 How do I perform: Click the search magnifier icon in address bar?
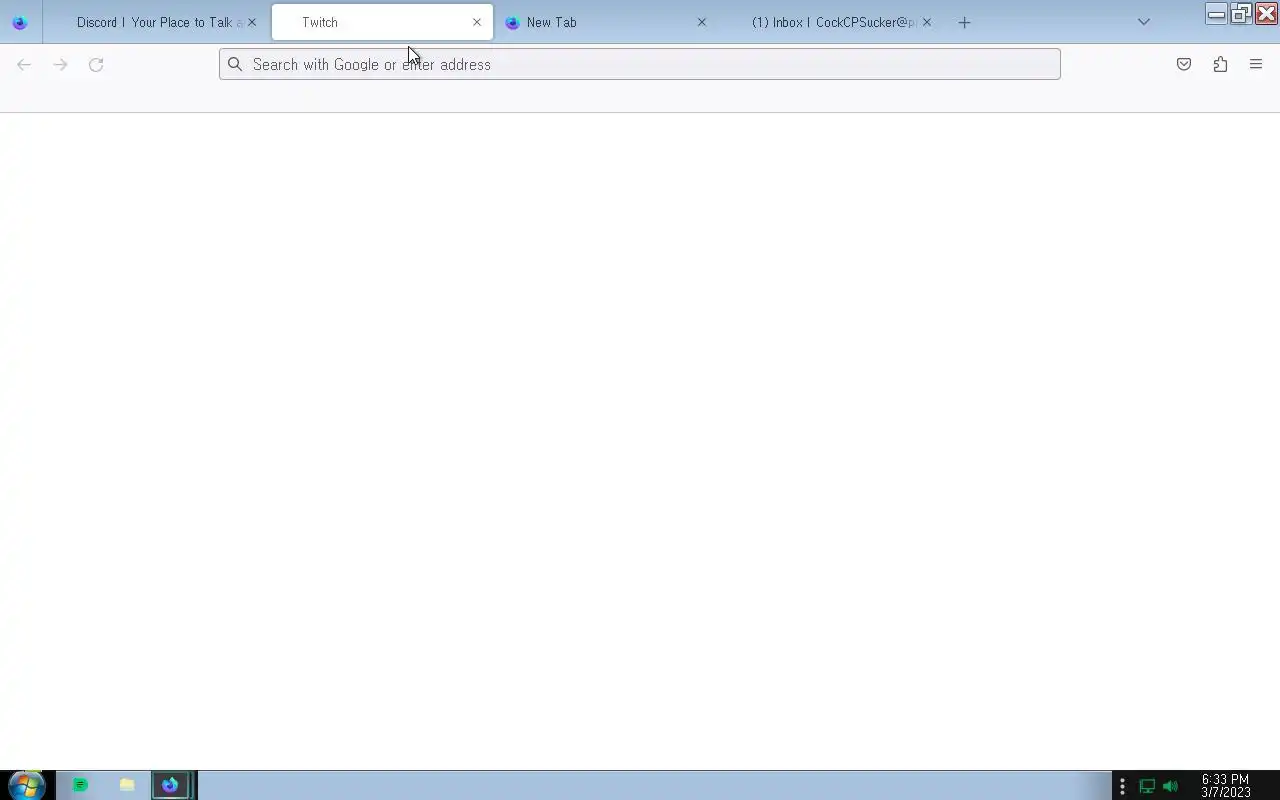(235, 64)
